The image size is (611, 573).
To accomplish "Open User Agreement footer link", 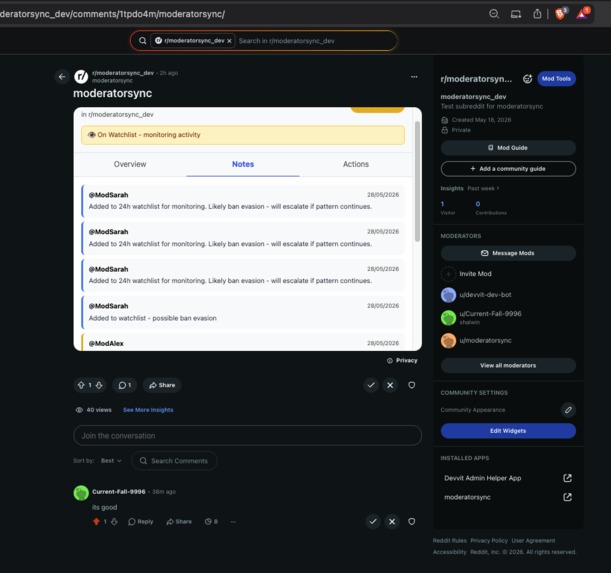I will tap(533, 541).
